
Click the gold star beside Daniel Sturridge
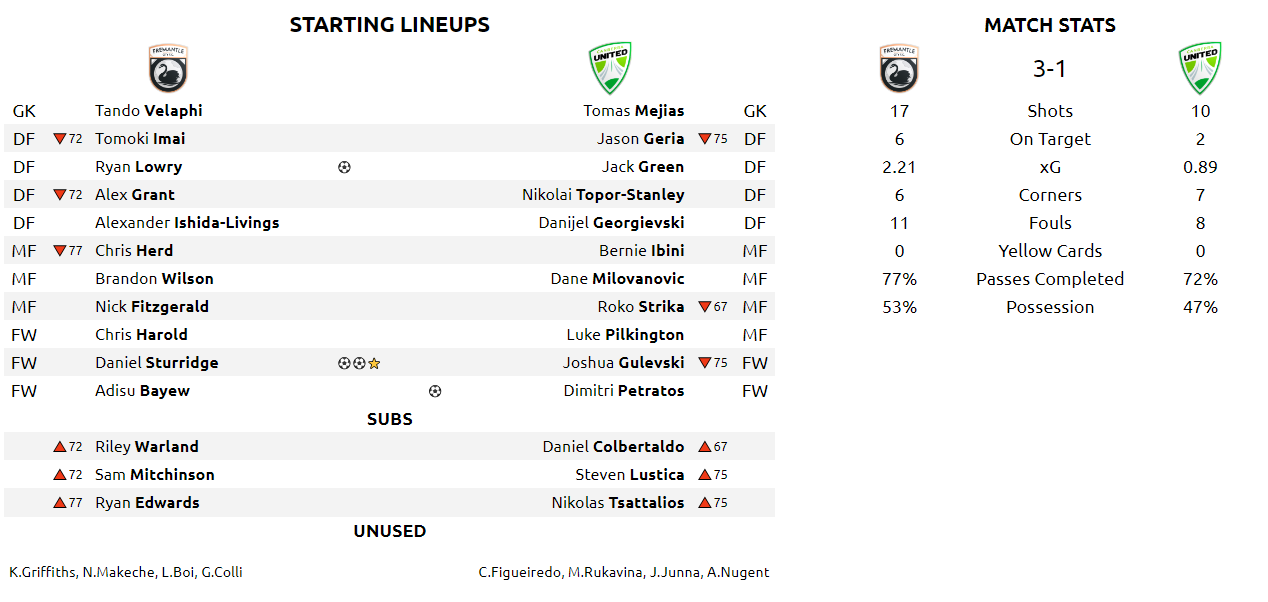coord(374,363)
